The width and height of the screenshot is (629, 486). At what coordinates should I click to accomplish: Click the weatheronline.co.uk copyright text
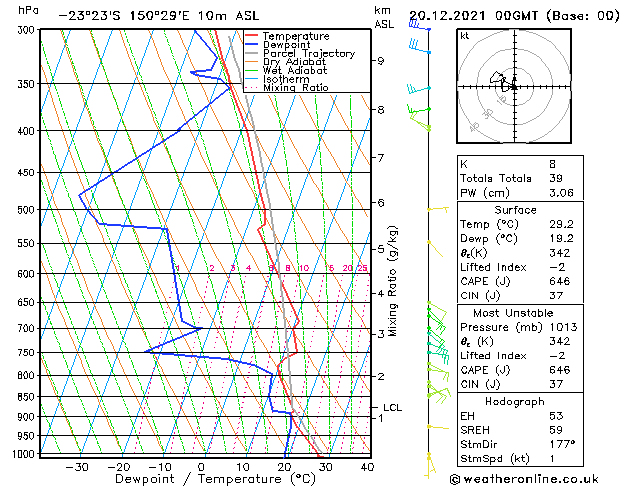pyautogui.click(x=524, y=479)
